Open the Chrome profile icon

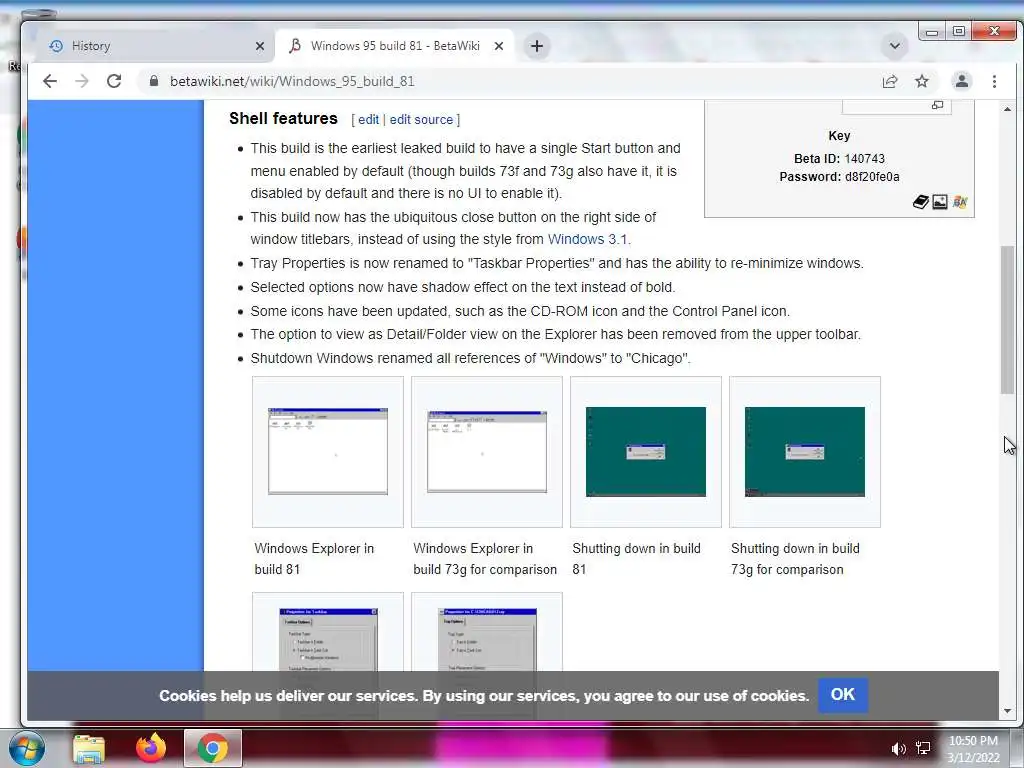point(961,81)
